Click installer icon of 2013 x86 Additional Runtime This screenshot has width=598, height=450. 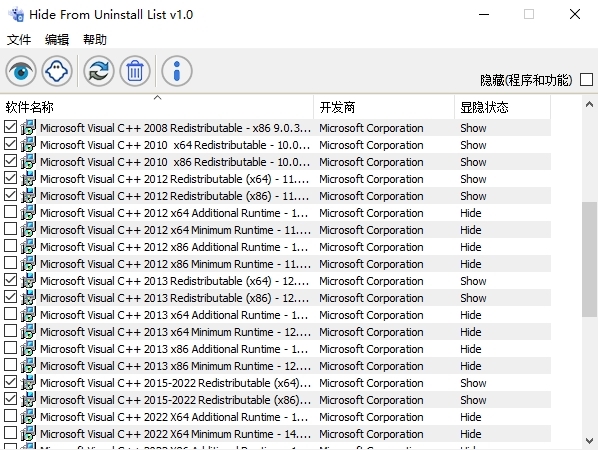[28, 349]
